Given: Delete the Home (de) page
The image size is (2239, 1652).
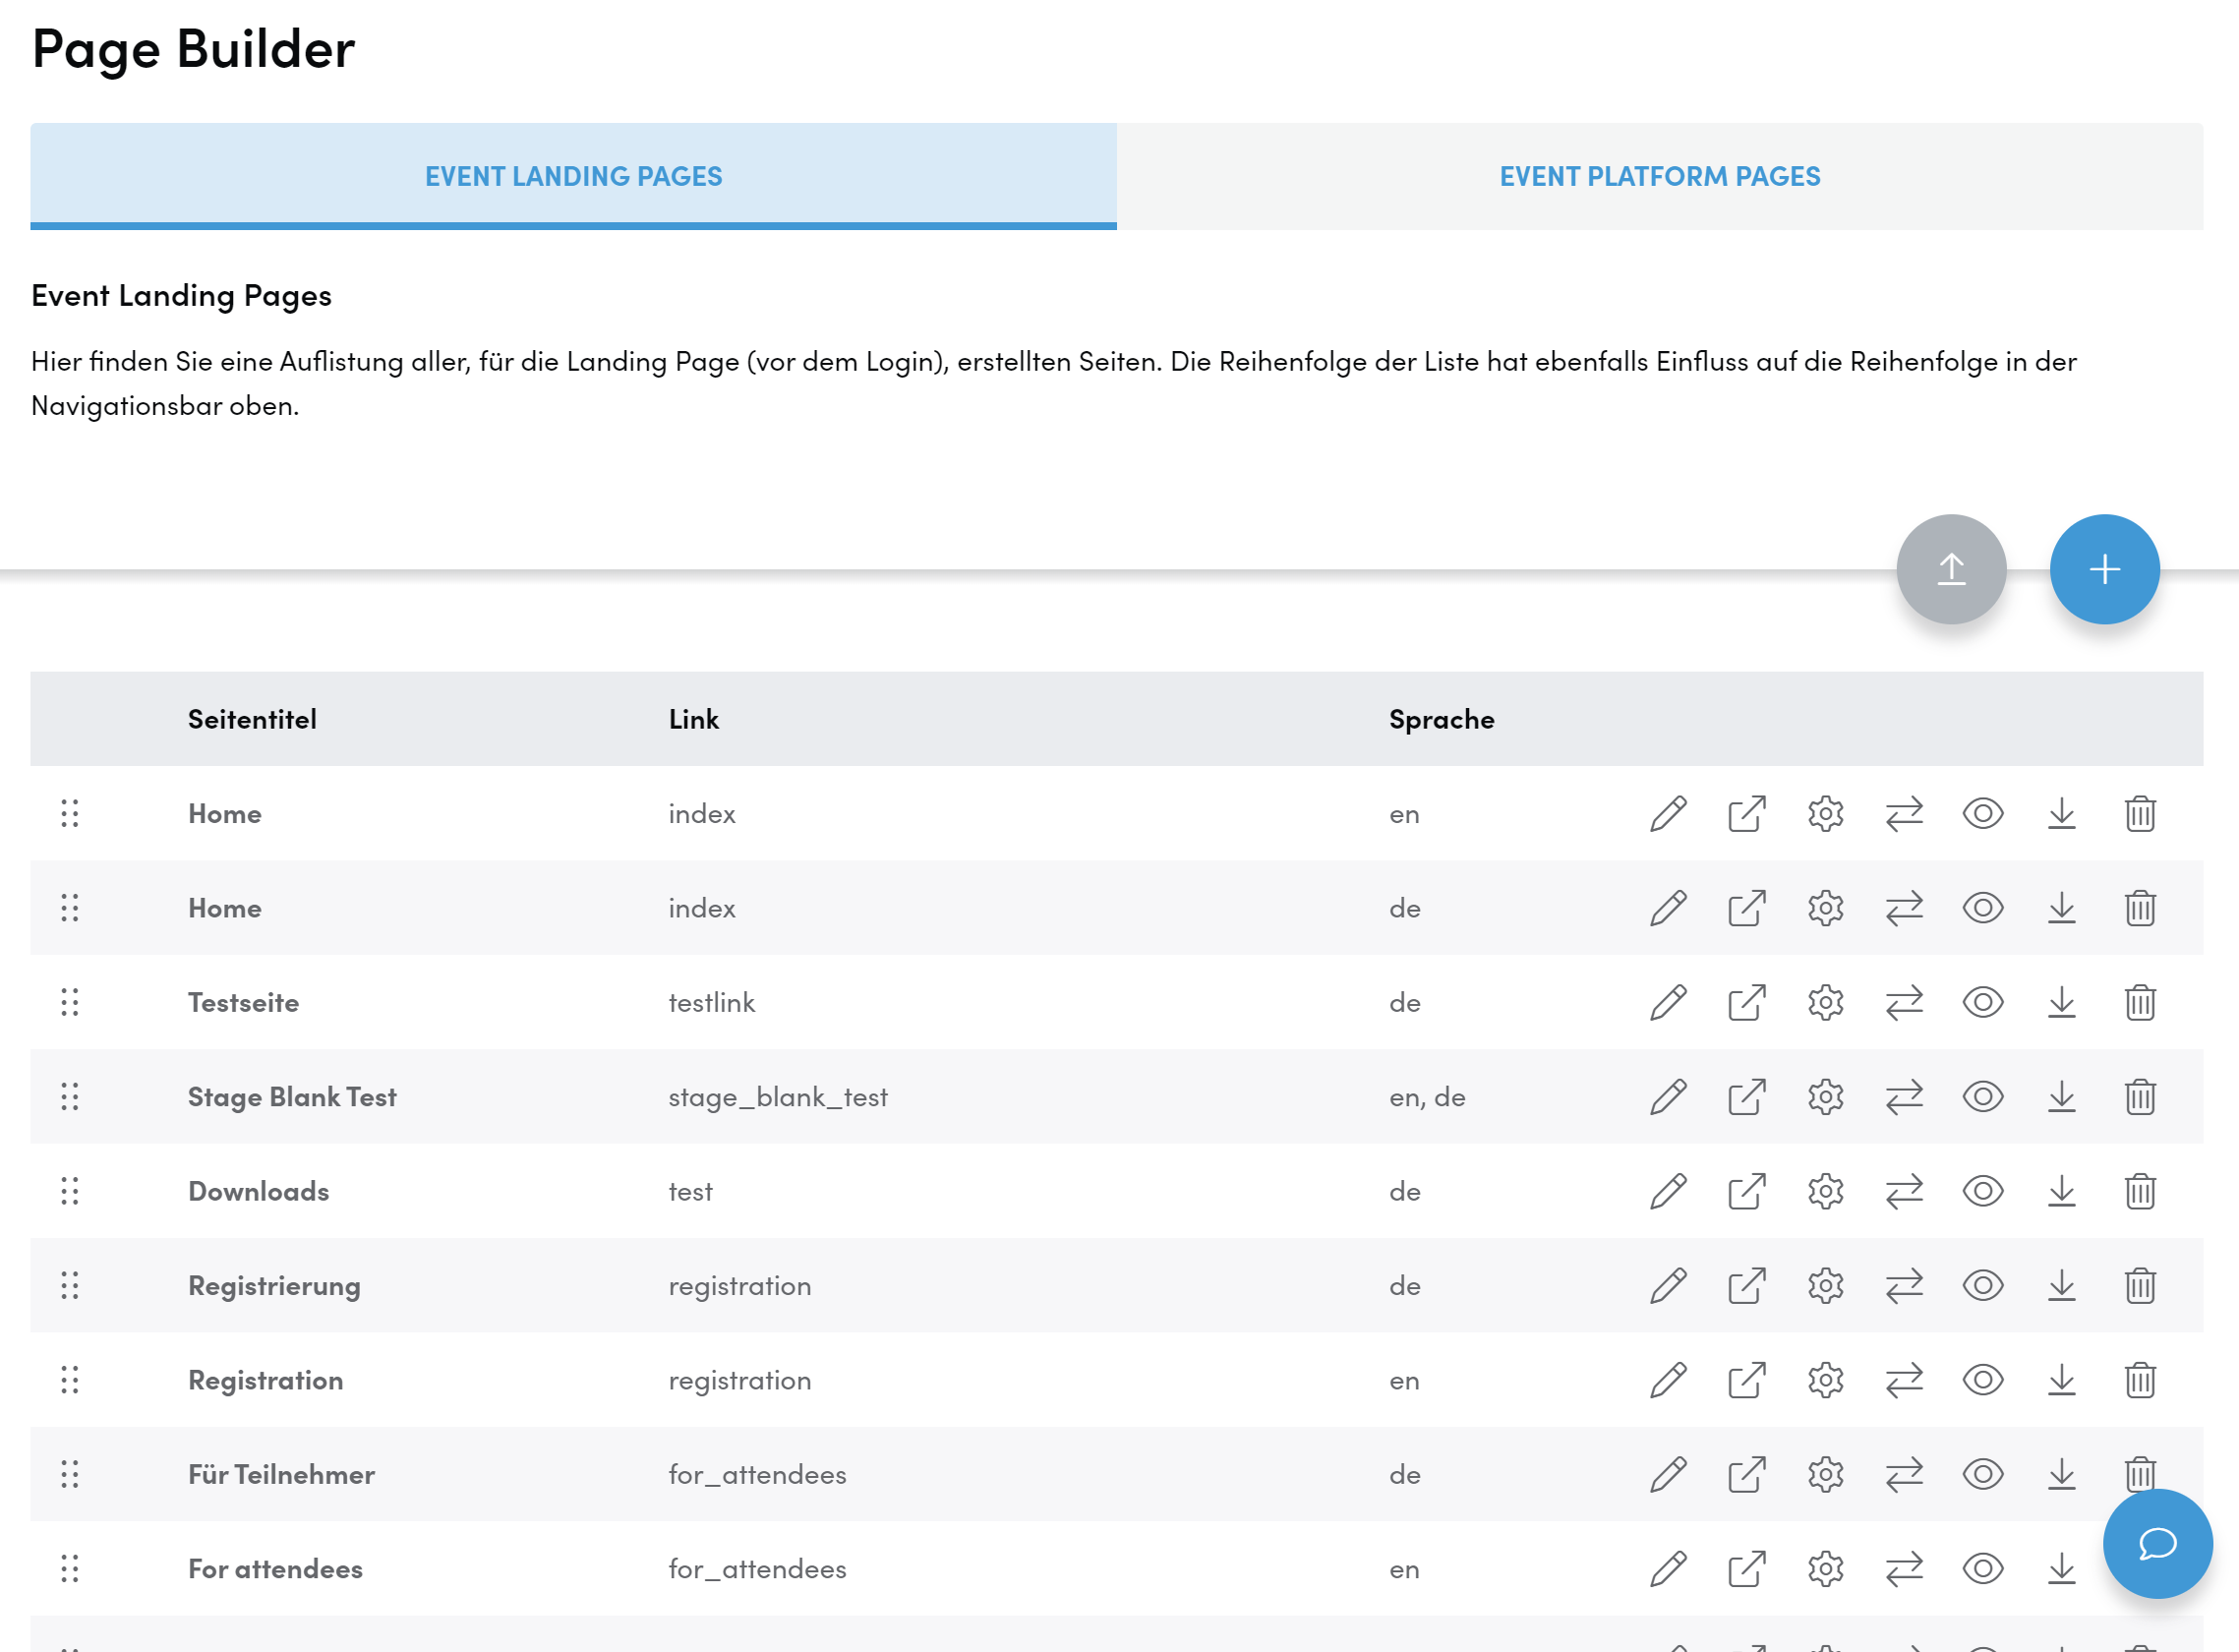Looking at the screenshot, I should (2140, 908).
